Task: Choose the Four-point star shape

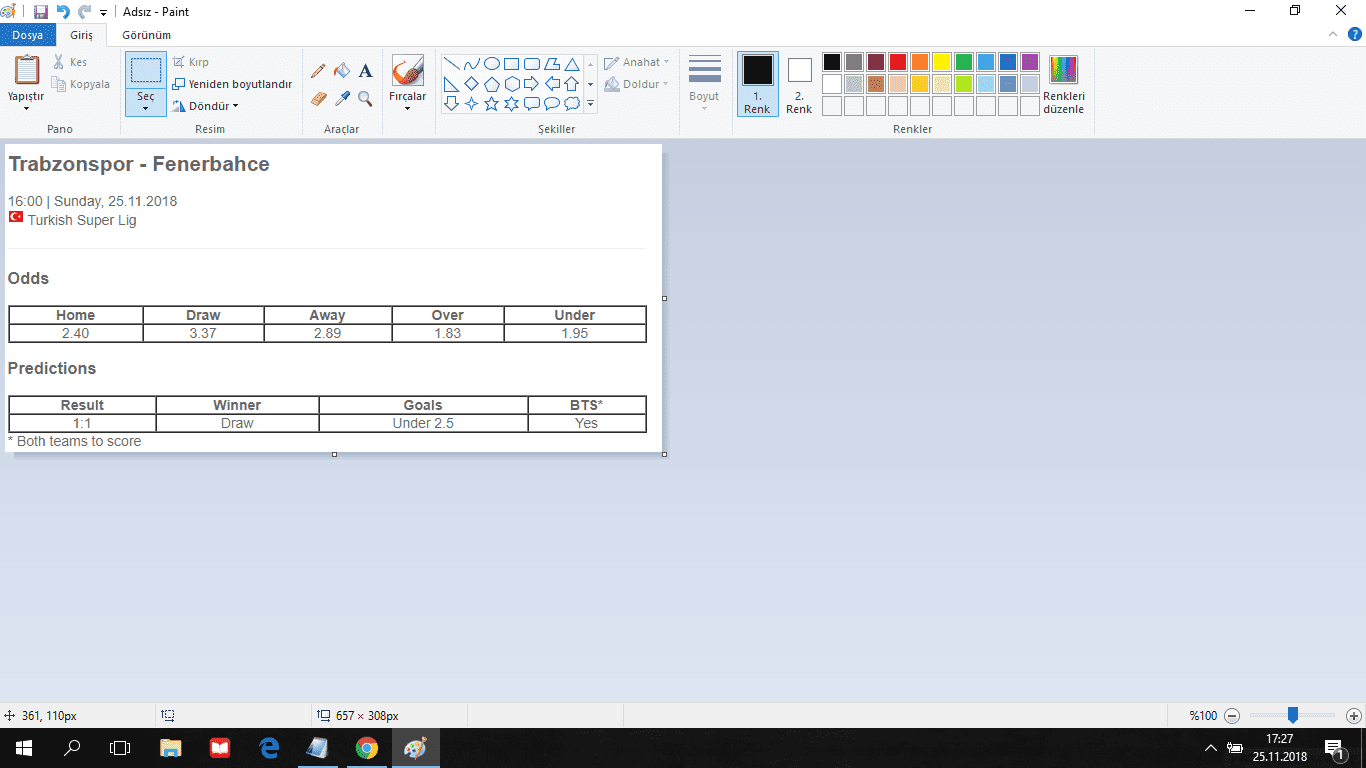Action: click(x=472, y=104)
